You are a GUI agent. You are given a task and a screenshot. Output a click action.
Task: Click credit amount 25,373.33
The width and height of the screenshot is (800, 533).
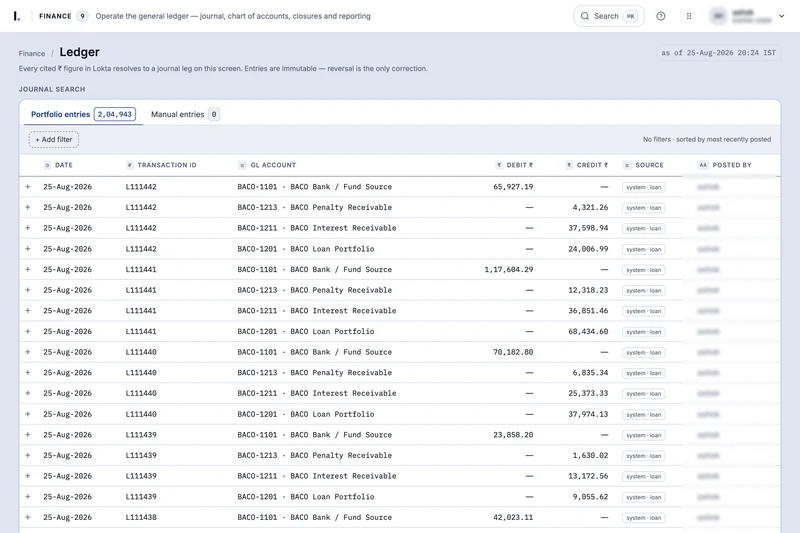coord(588,393)
